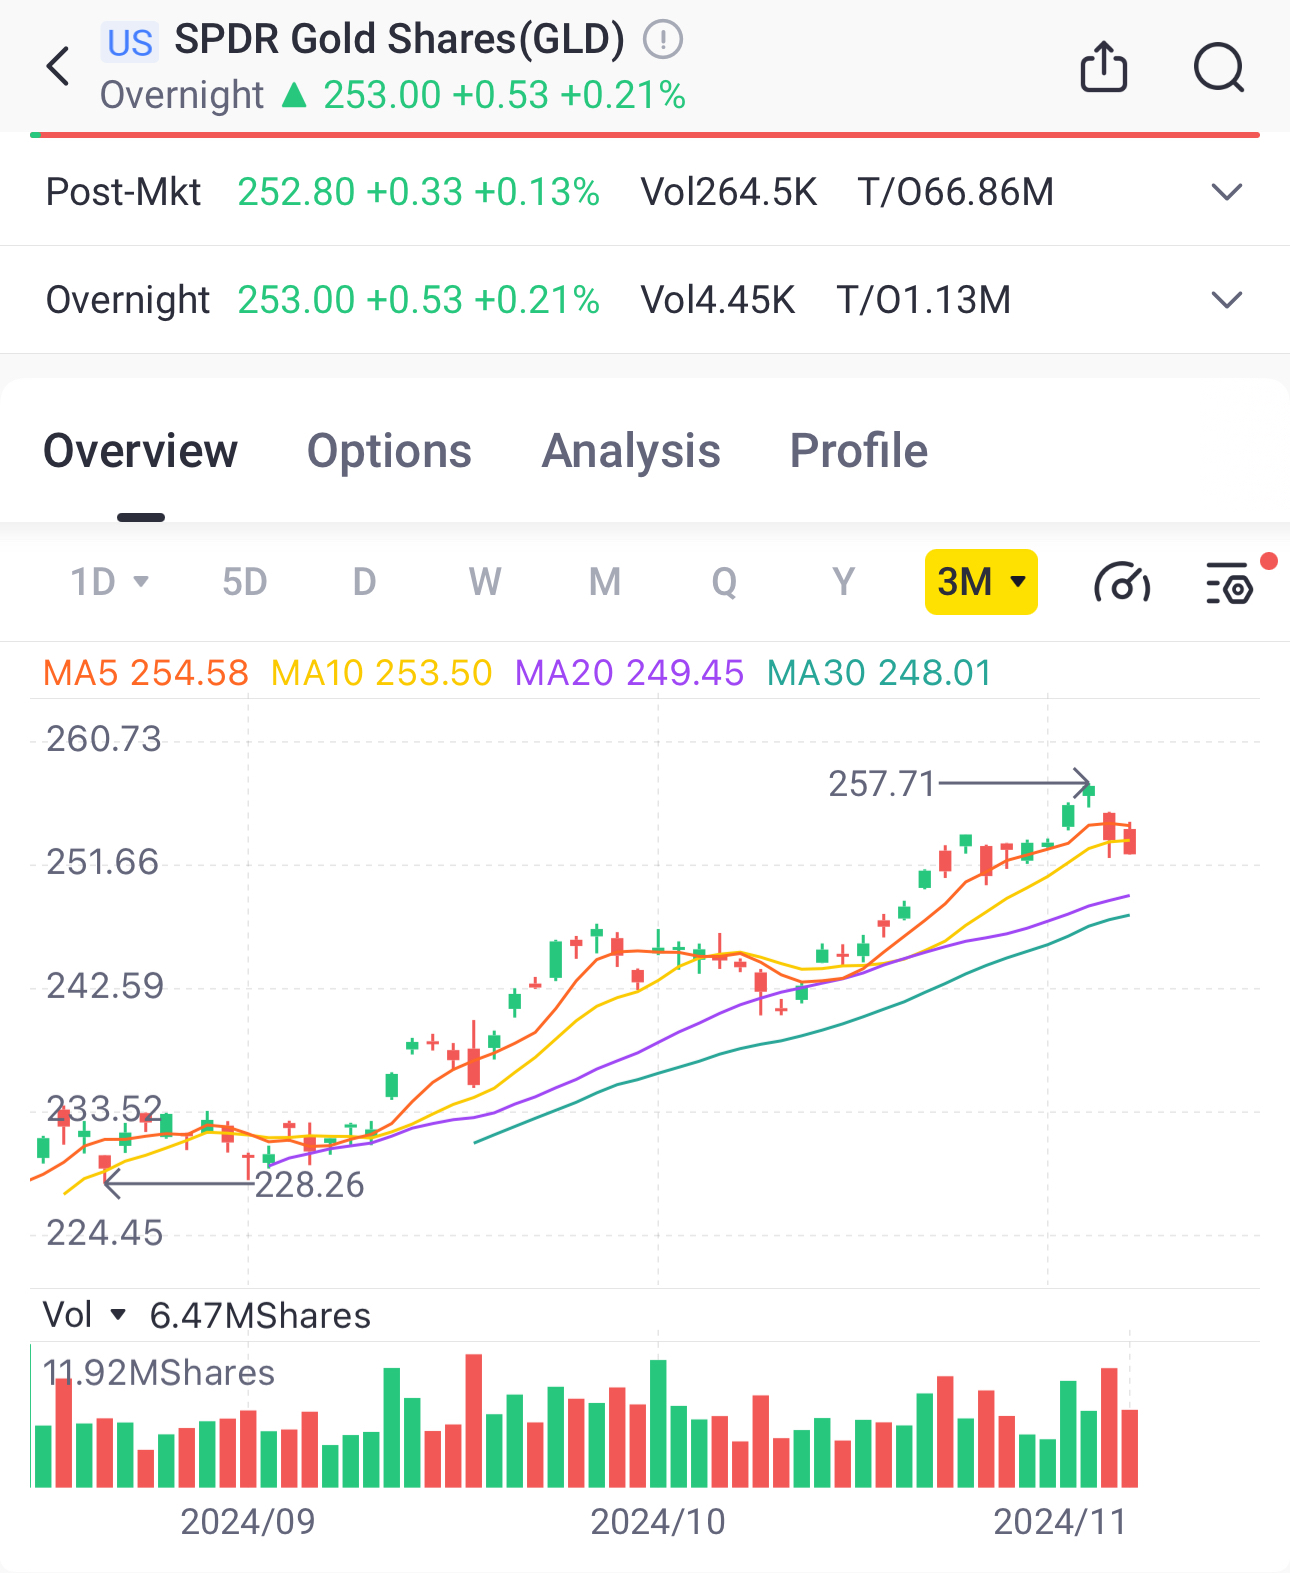Viewport: 1290px width, 1573px height.
Task: Expand the Overnight row chevron
Action: (x=1227, y=300)
